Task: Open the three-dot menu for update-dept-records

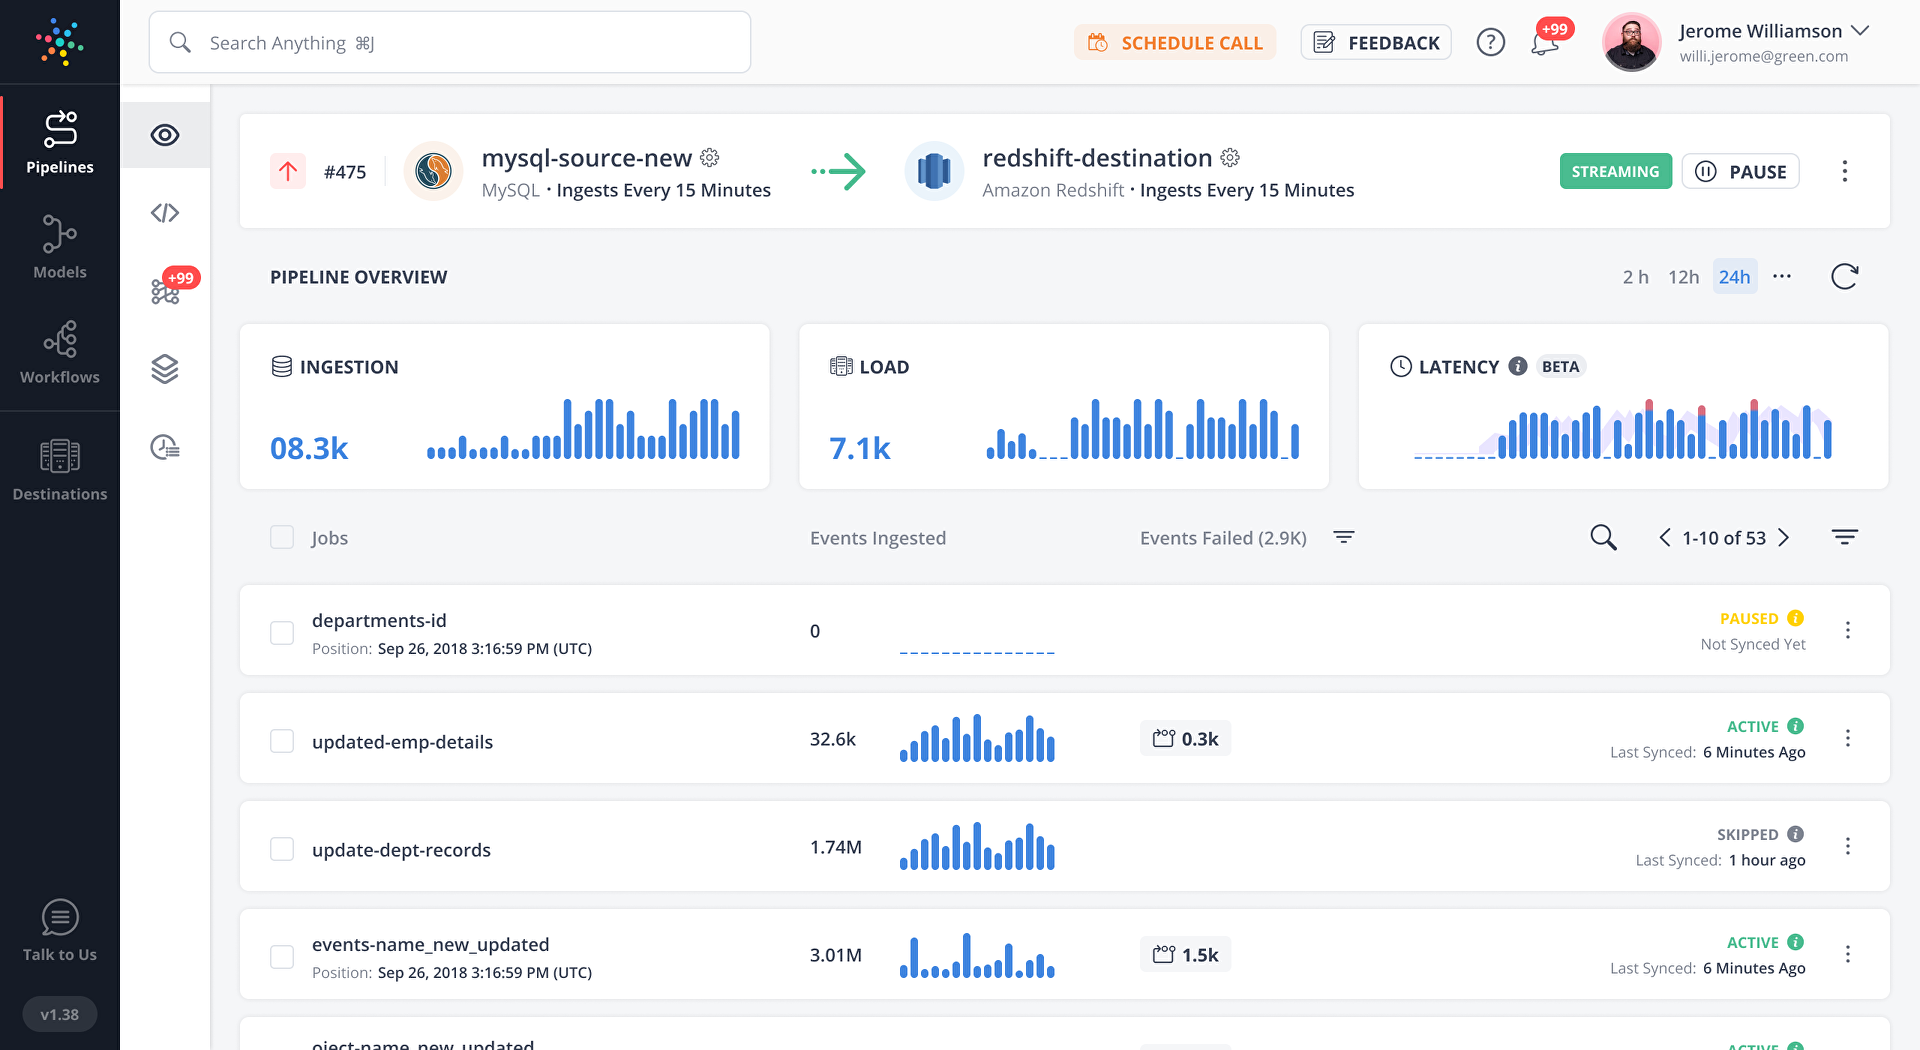Action: pyautogui.click(x=1848, y=846)
